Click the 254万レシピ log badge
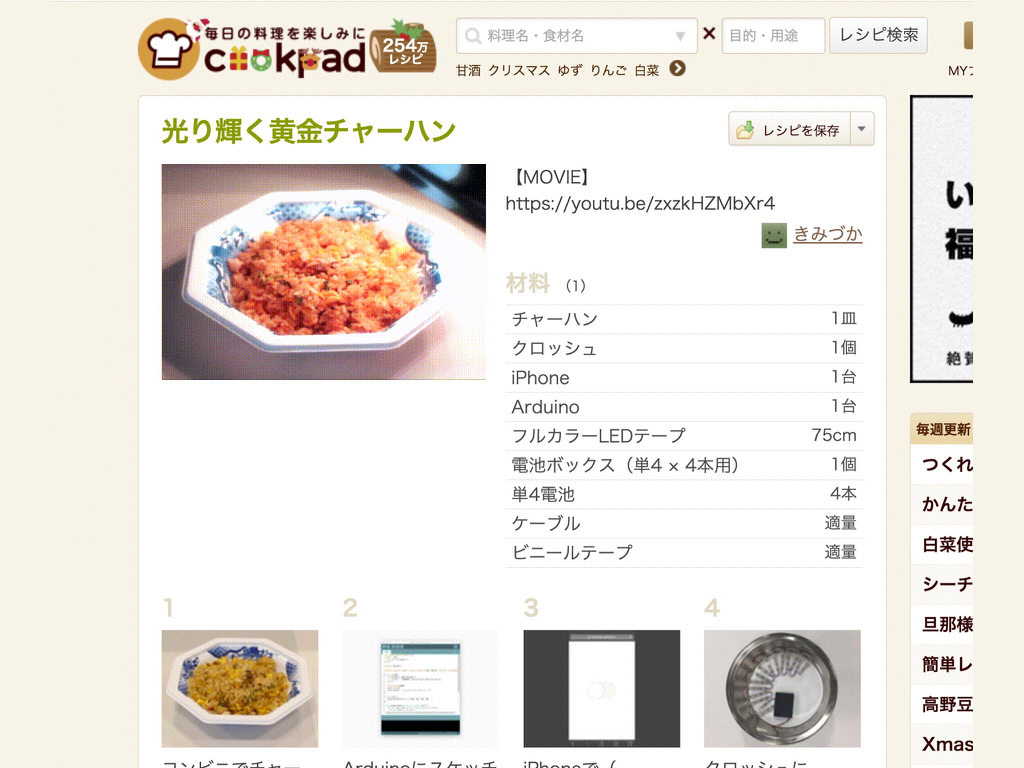 (x=403, y=48)
